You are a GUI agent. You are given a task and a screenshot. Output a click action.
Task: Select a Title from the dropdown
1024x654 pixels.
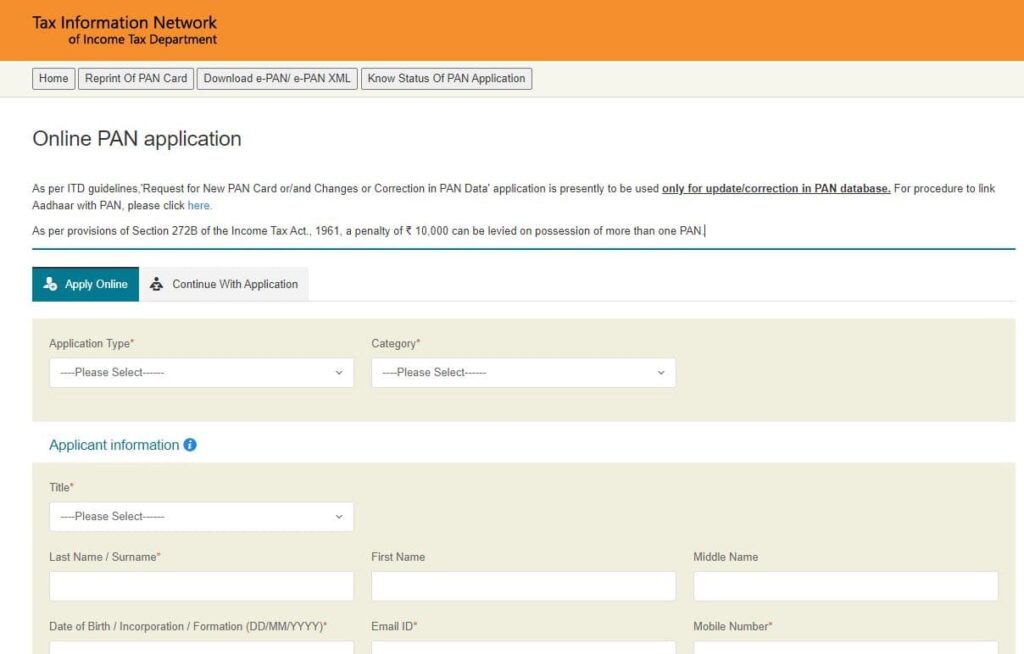tap(201, 517)
